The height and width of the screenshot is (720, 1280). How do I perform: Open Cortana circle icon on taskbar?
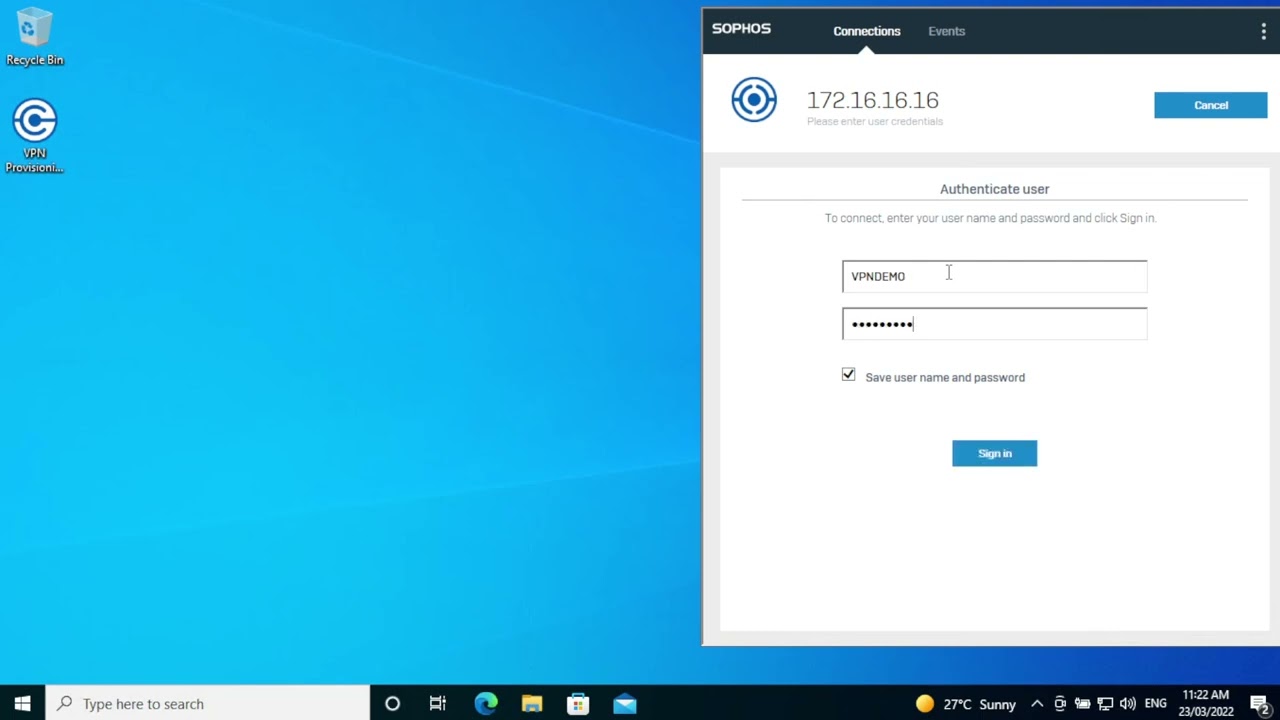tap(392, 703)
